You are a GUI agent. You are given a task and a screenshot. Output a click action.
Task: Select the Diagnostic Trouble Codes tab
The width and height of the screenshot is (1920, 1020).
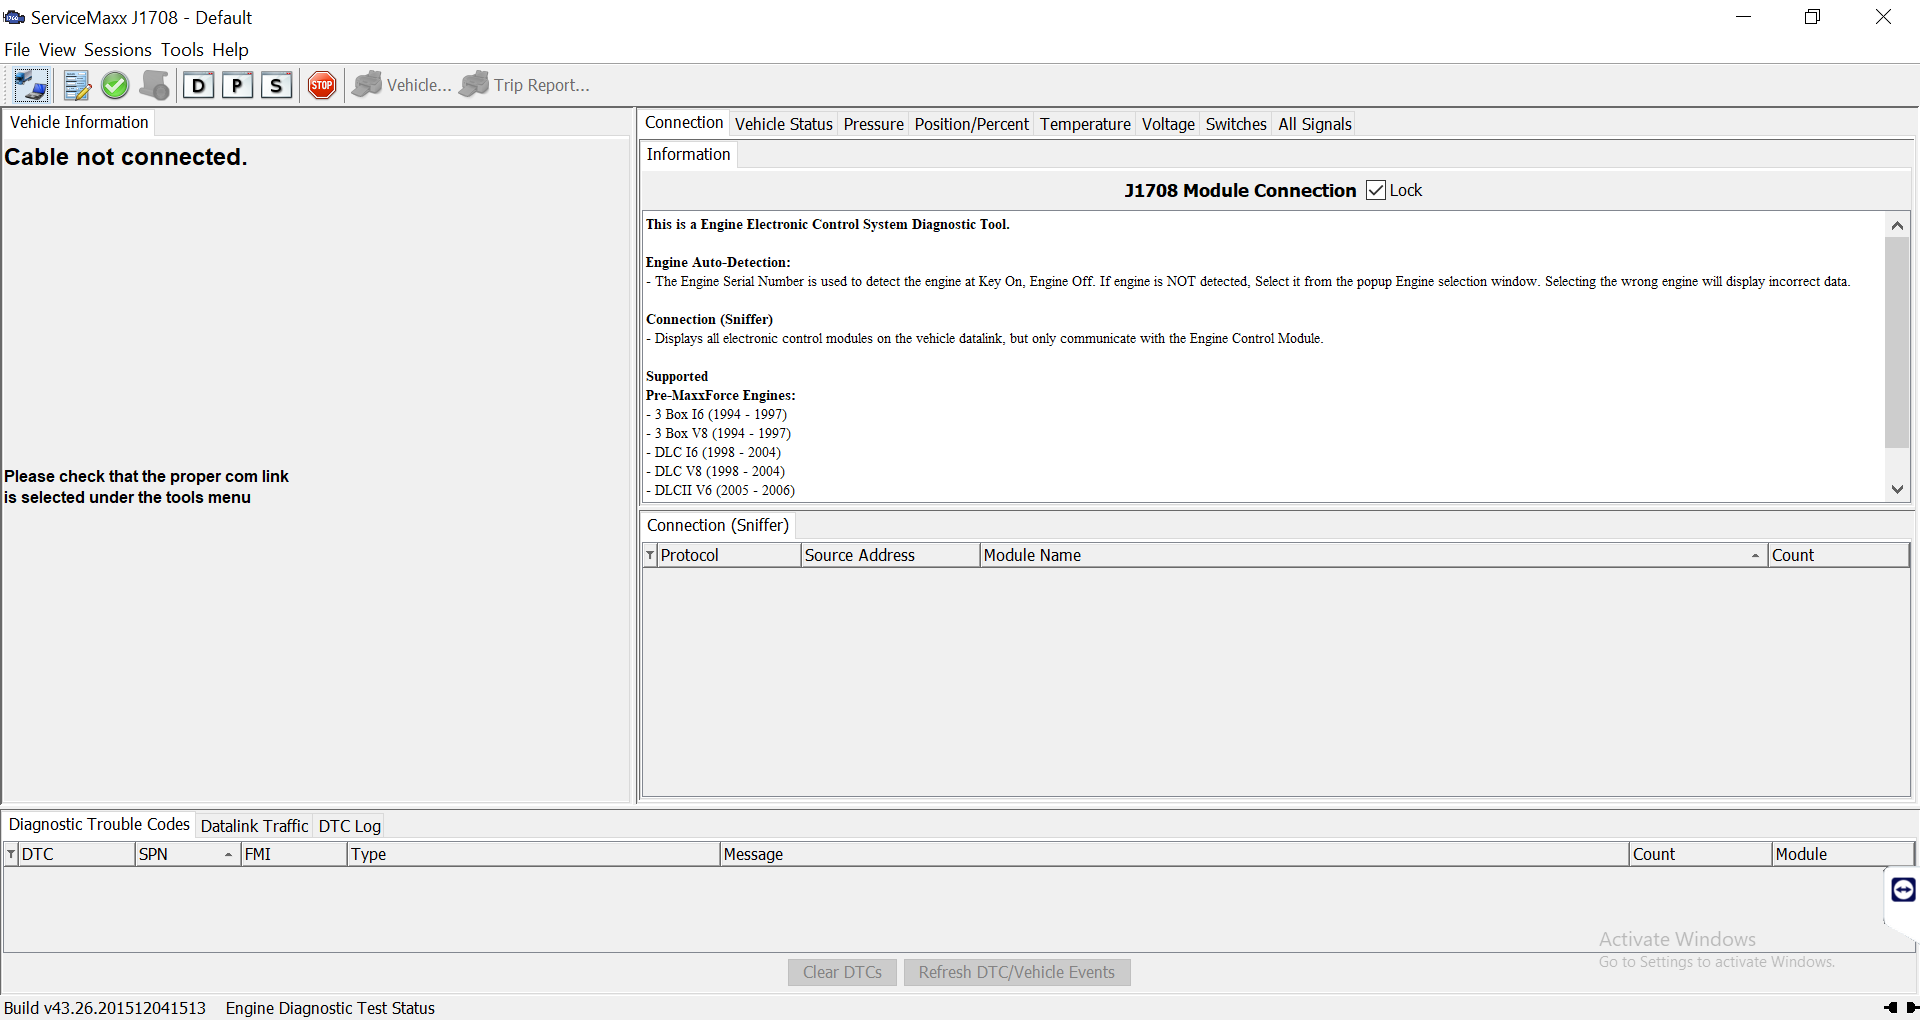tap(99, 824)
